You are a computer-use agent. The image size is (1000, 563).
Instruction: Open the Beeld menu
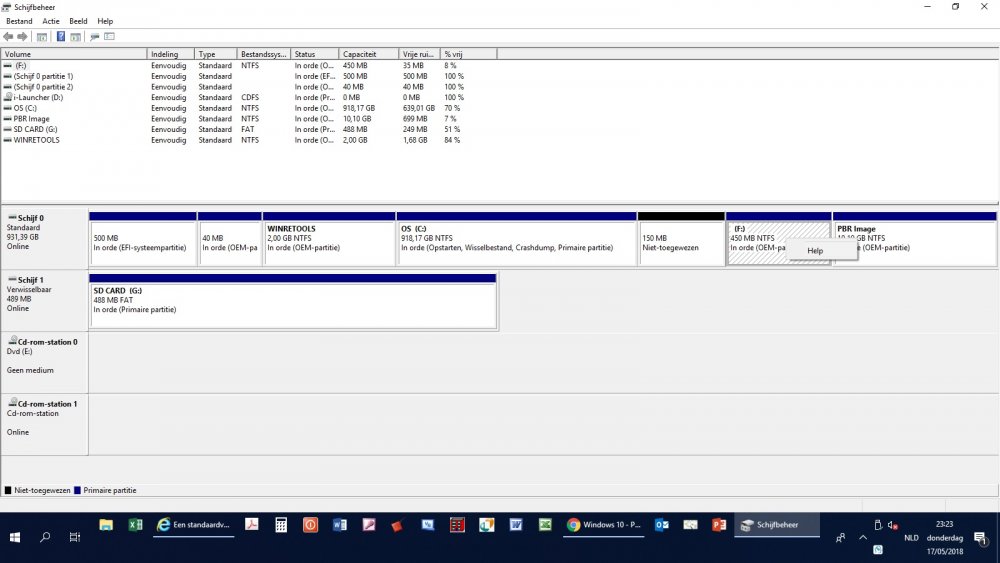coord(78,21)
